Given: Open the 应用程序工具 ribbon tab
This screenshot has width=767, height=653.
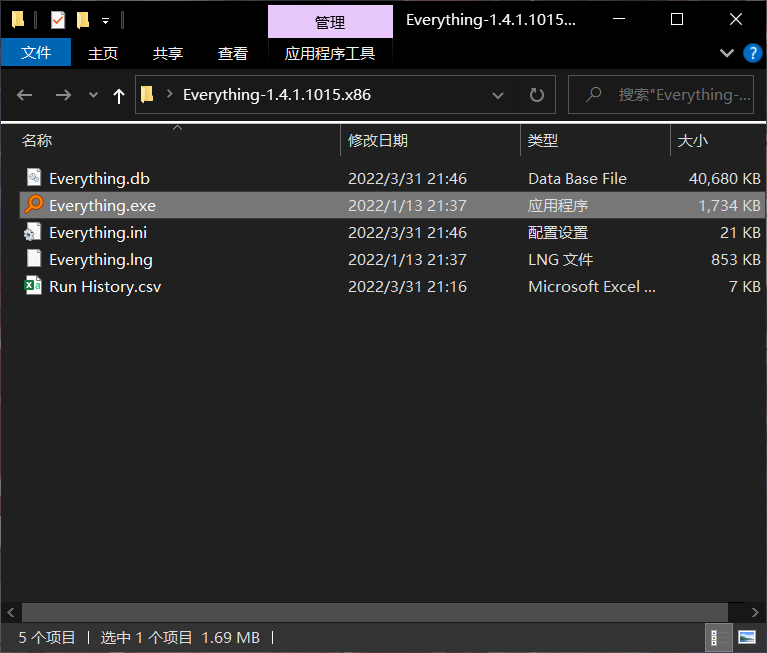Looking at the screenshot, I should [x=330, y=53].
